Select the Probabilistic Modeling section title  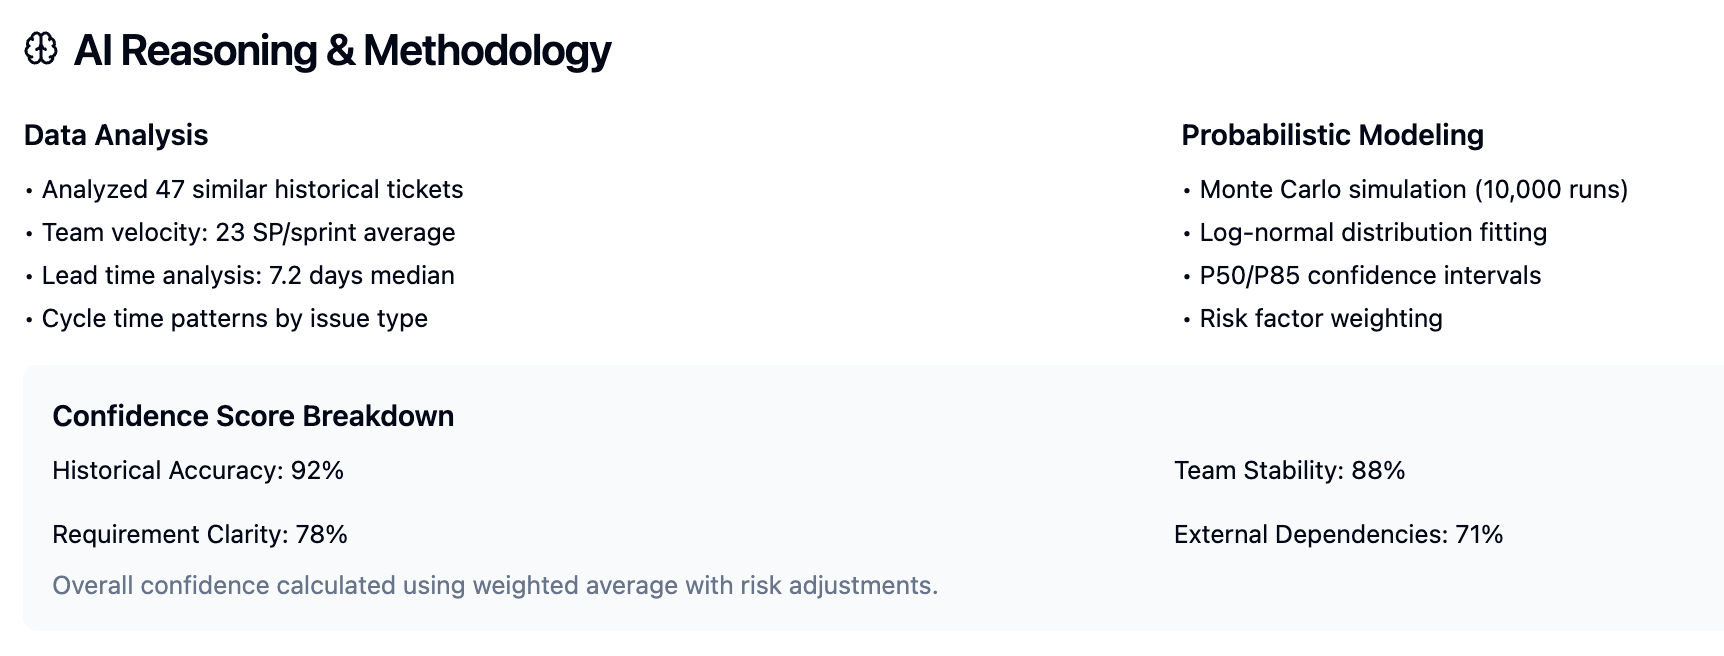[1332, 135]
